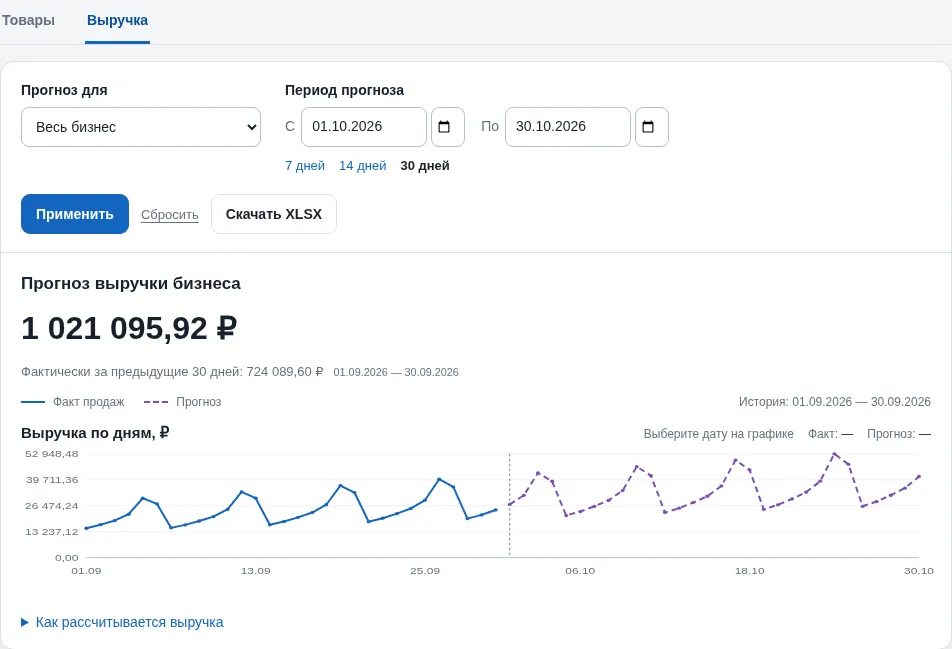Click the x-axis label 06.10
The width and height of the screenshot is (952, 649).
580,571
